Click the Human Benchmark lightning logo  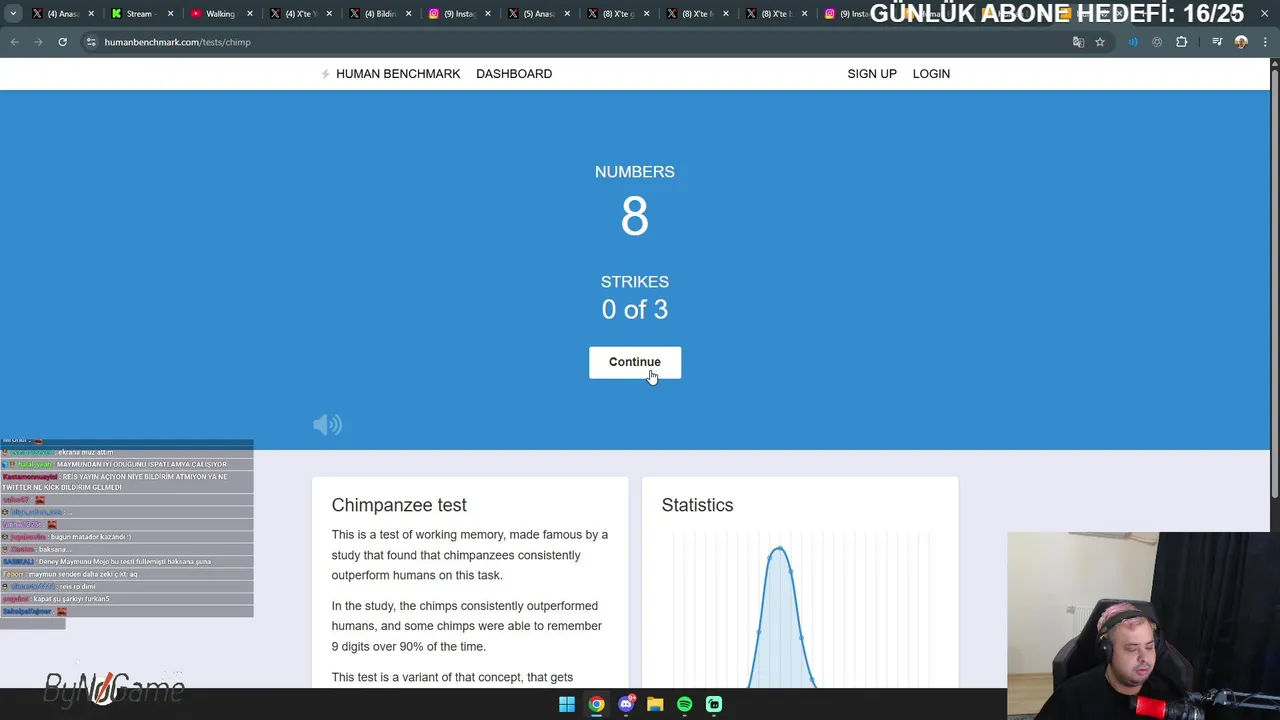pyautogui.click(x=325, y=74)
